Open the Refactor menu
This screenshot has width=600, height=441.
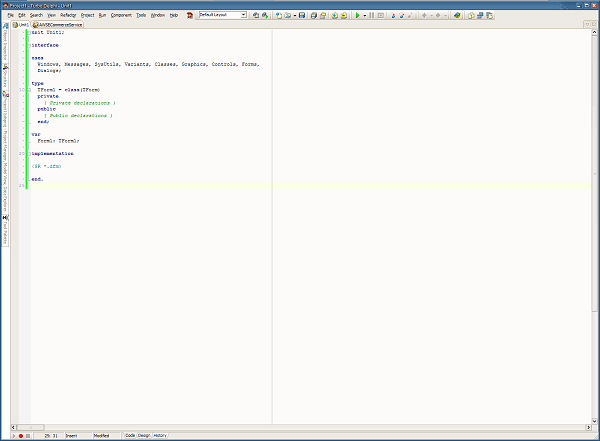(69, 16)
